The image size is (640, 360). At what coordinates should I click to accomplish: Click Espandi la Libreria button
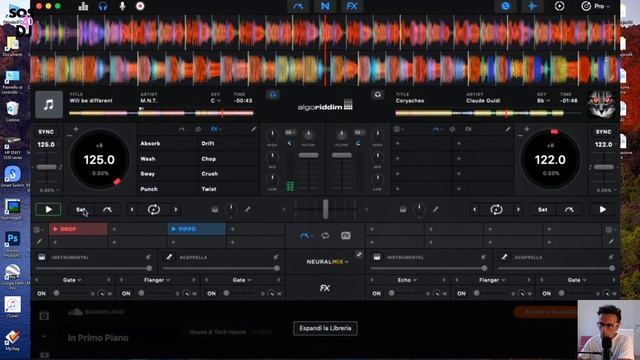[325, 328]
